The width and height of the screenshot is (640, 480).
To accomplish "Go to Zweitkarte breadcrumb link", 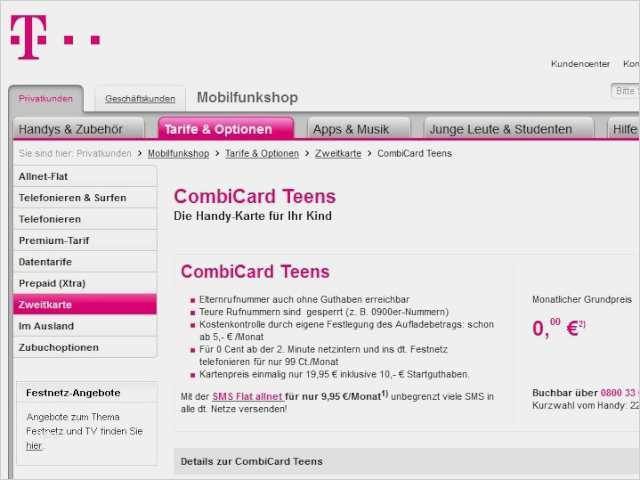I will [x=338, y=153].
